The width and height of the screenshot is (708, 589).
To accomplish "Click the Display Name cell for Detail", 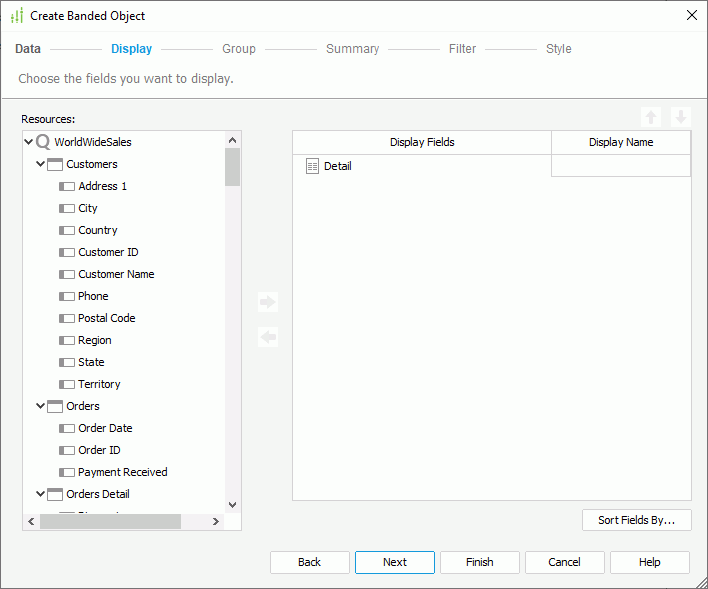I will [620, 166].
